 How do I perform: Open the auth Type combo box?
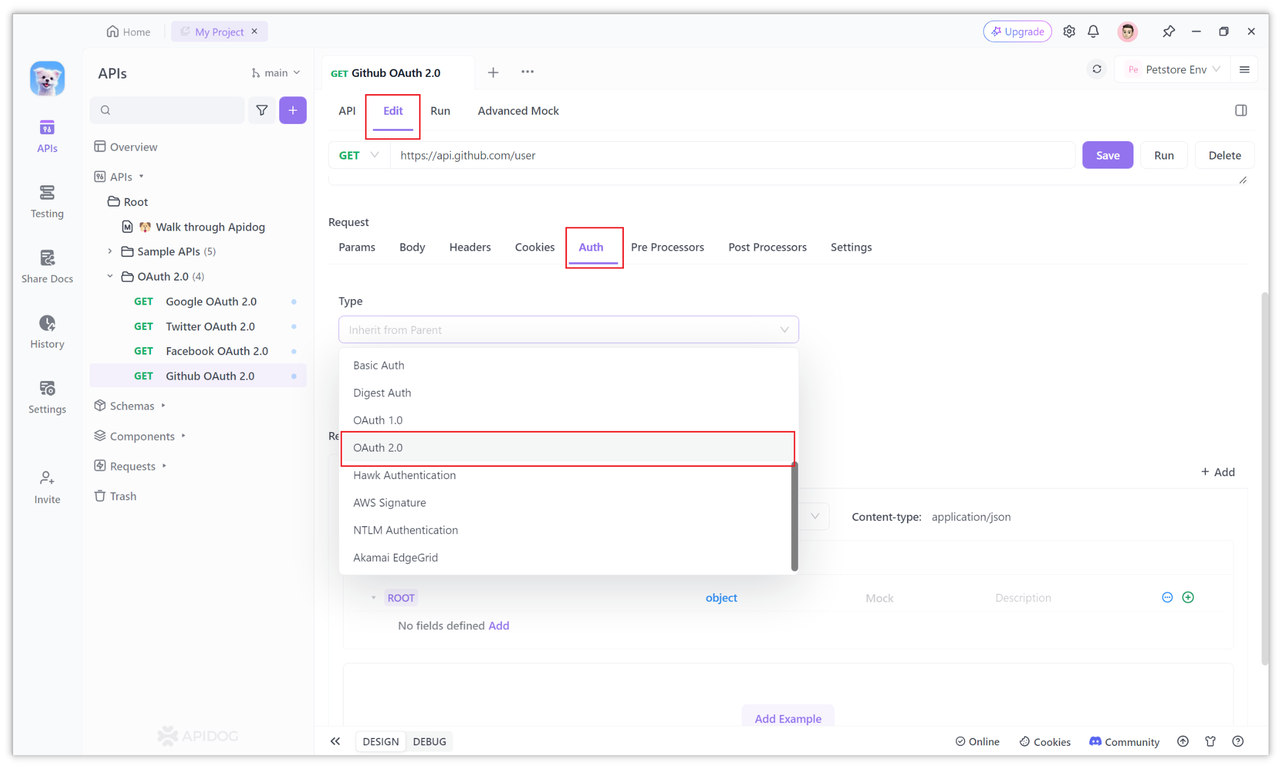[x=568, y=330]
